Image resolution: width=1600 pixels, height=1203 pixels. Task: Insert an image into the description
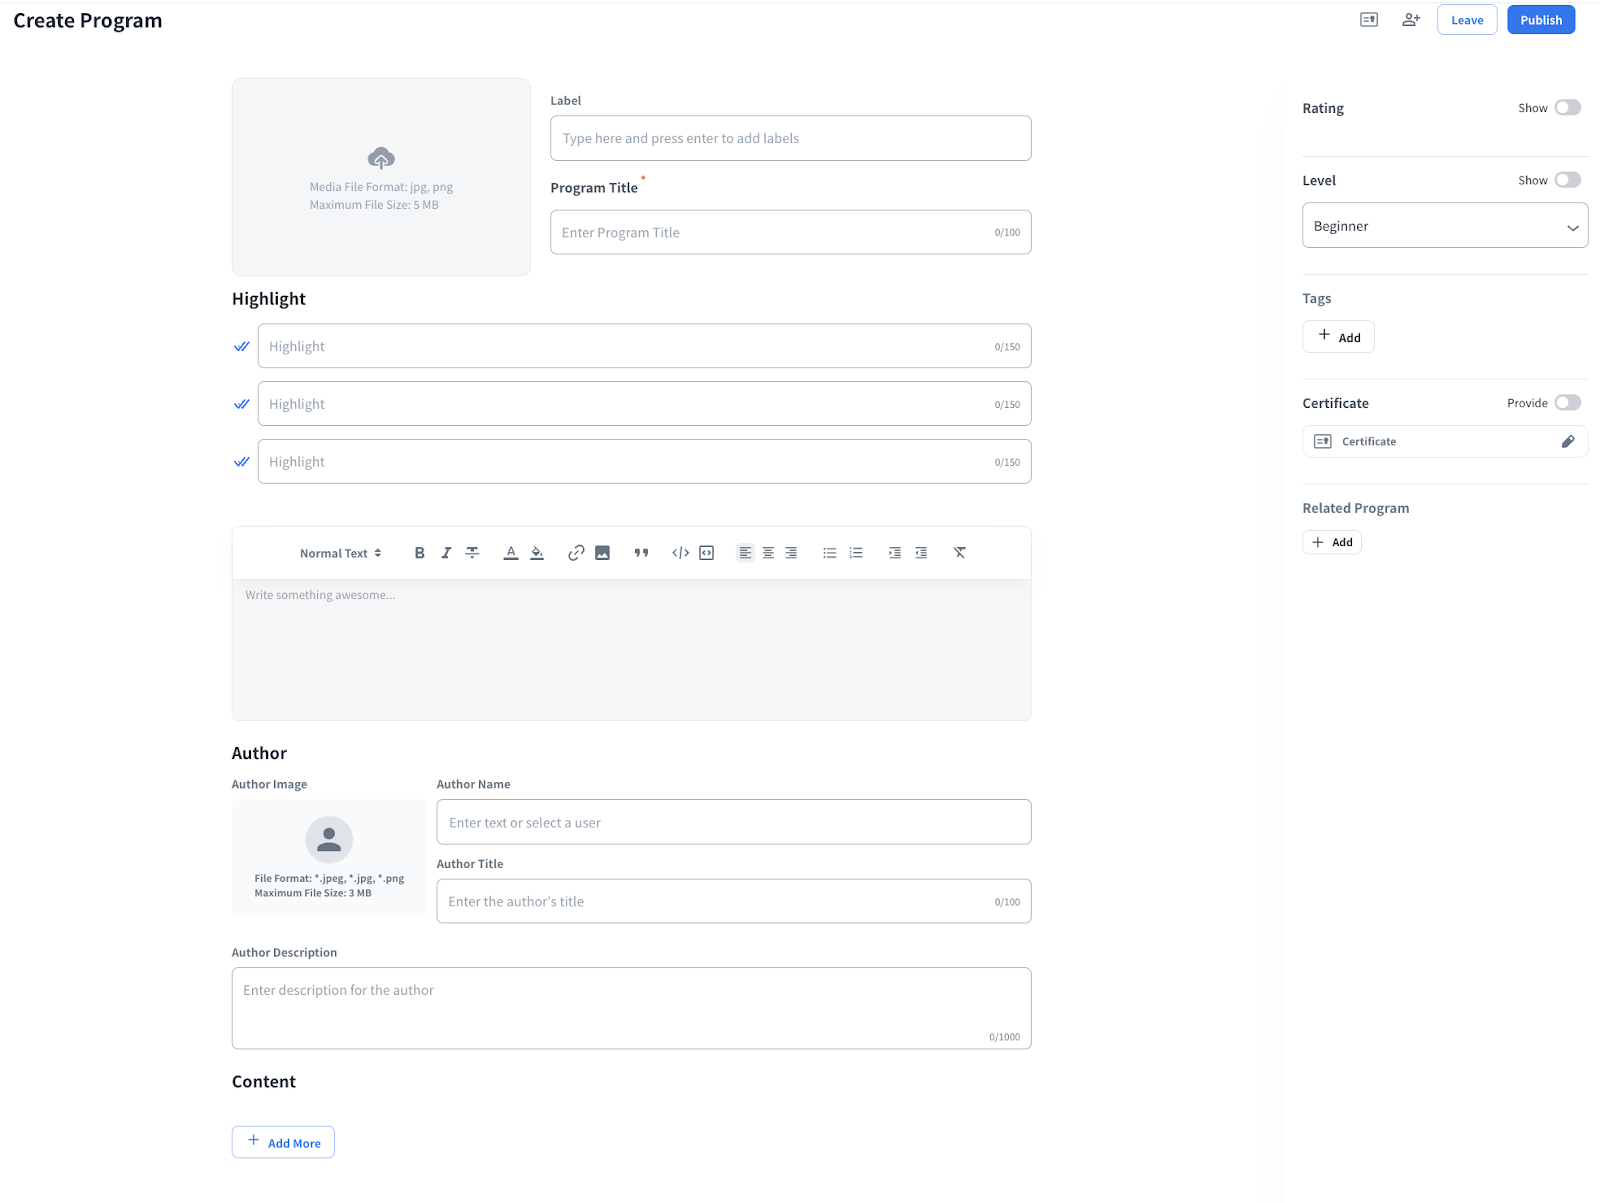[602, 553]
